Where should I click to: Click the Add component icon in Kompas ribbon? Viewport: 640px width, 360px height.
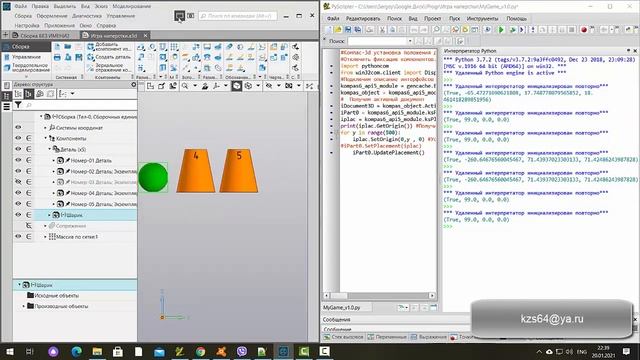(x=91, y=47)
